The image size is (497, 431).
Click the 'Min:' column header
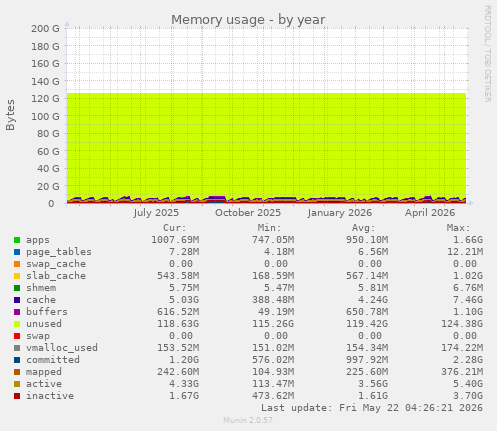click(269, 228)
